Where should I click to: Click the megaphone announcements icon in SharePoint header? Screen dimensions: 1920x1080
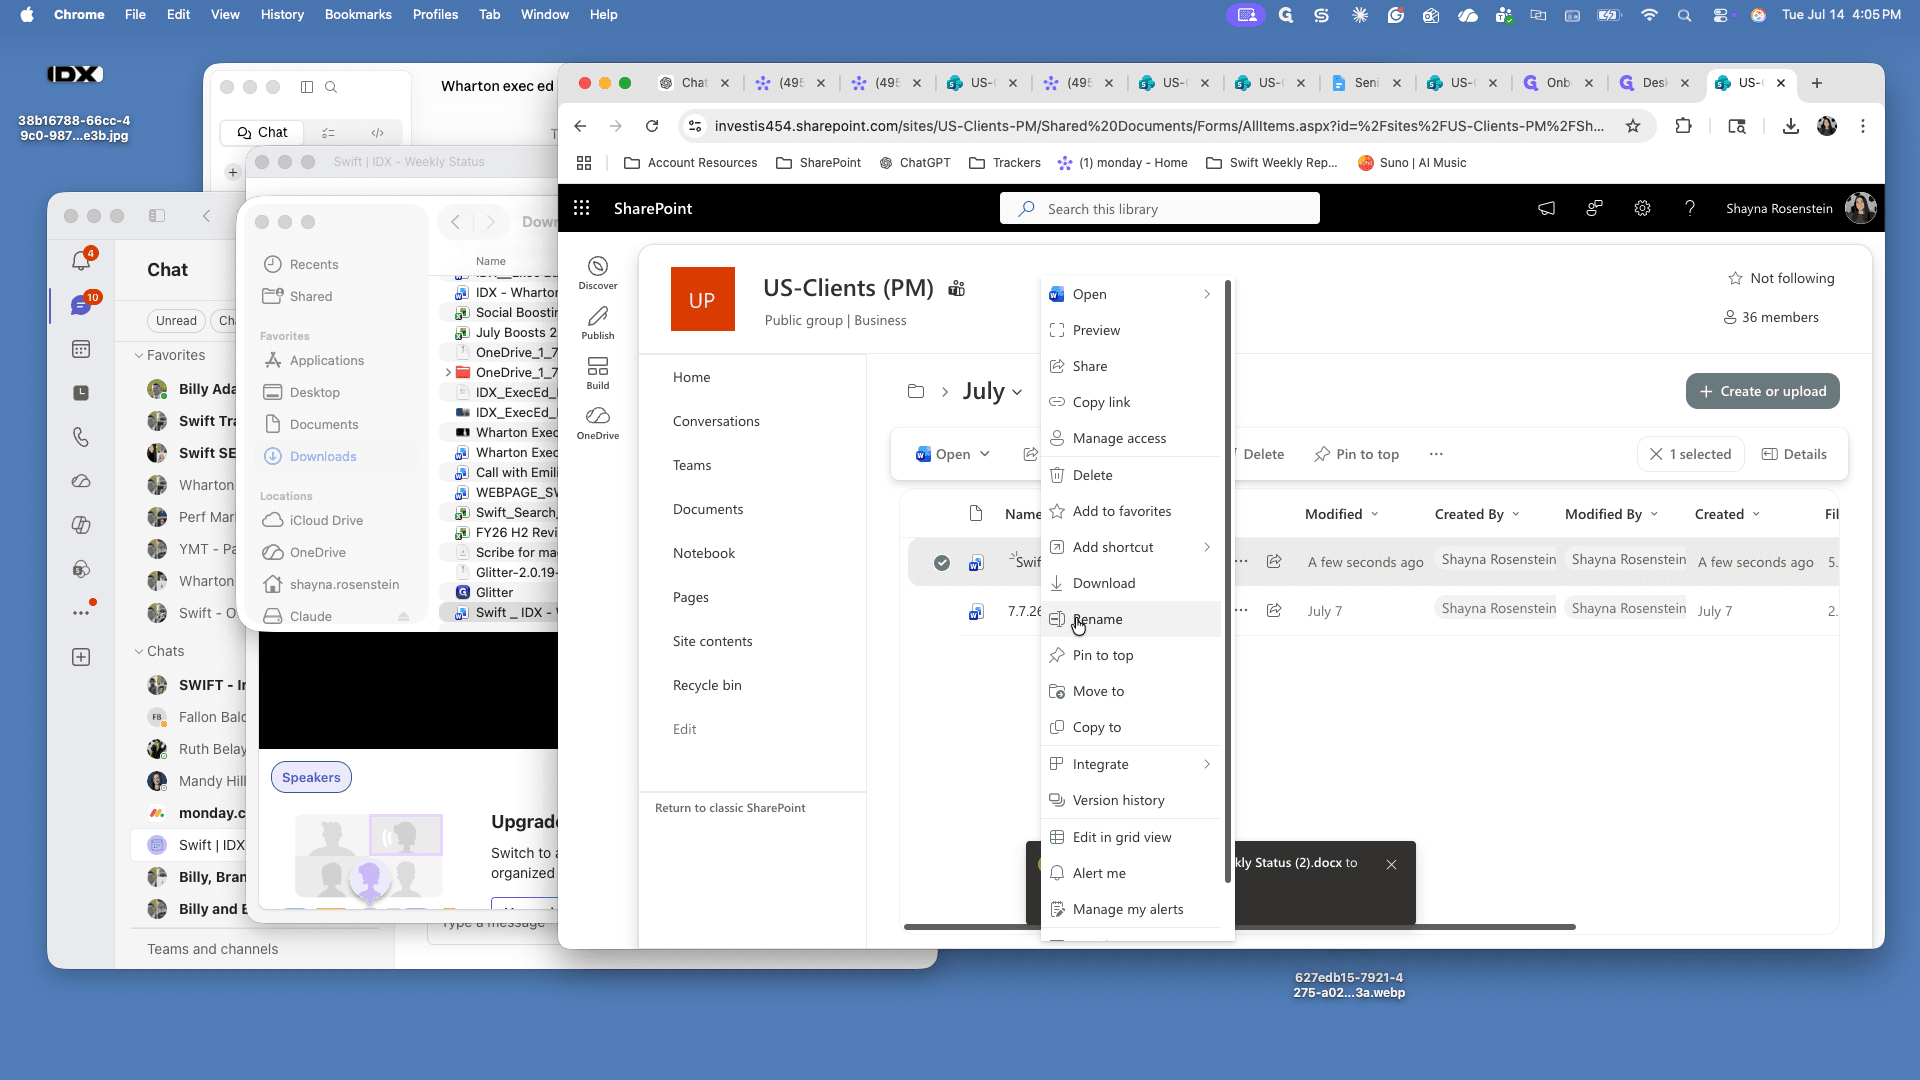(x=1546, y=208)
